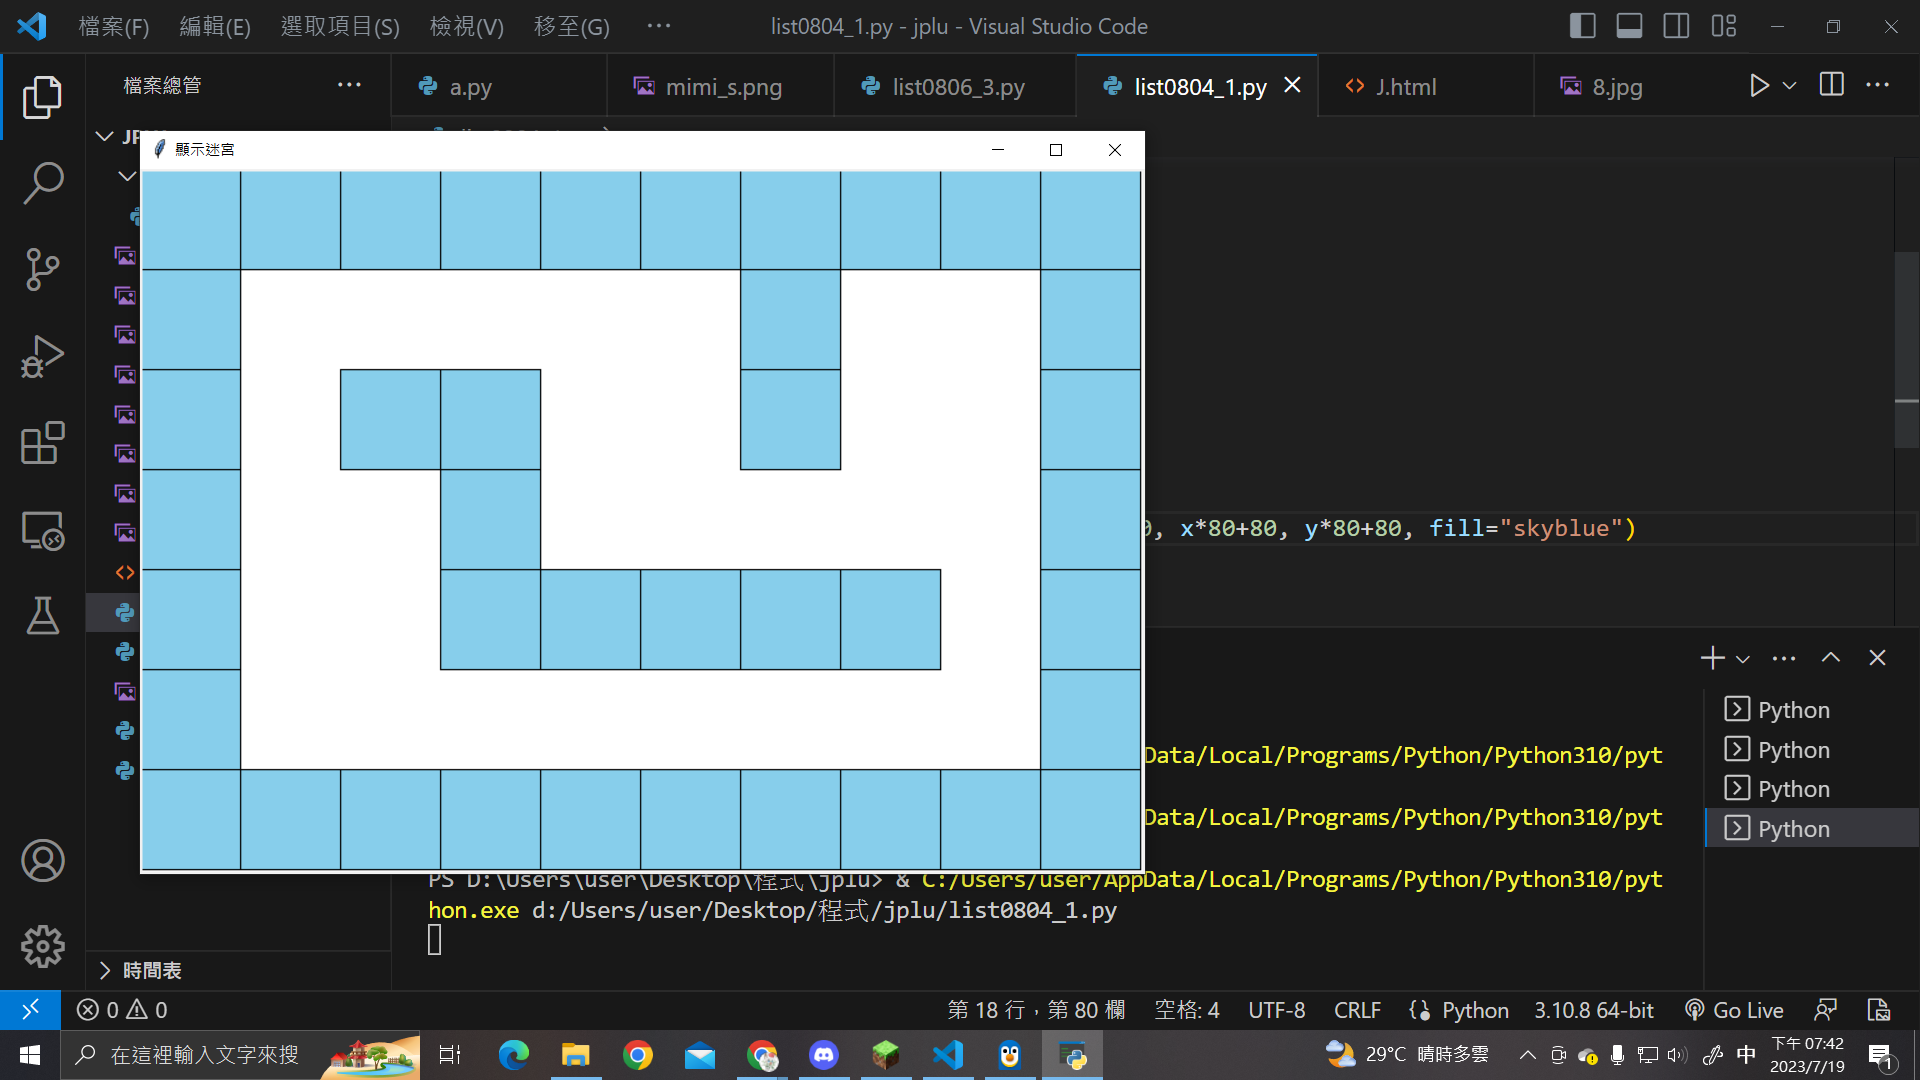Run the Python file with play button
Screen dimensions: 1920x1080
click(1759, 86)
